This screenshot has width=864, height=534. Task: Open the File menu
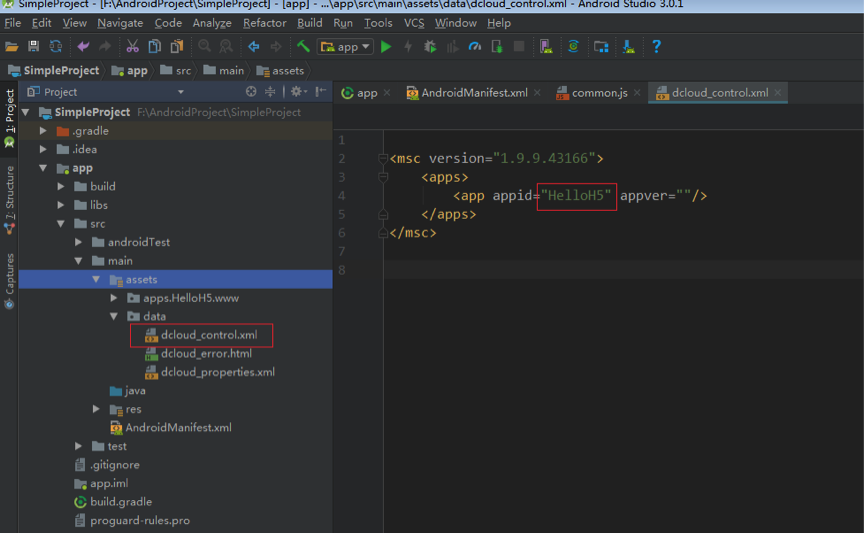12,23
